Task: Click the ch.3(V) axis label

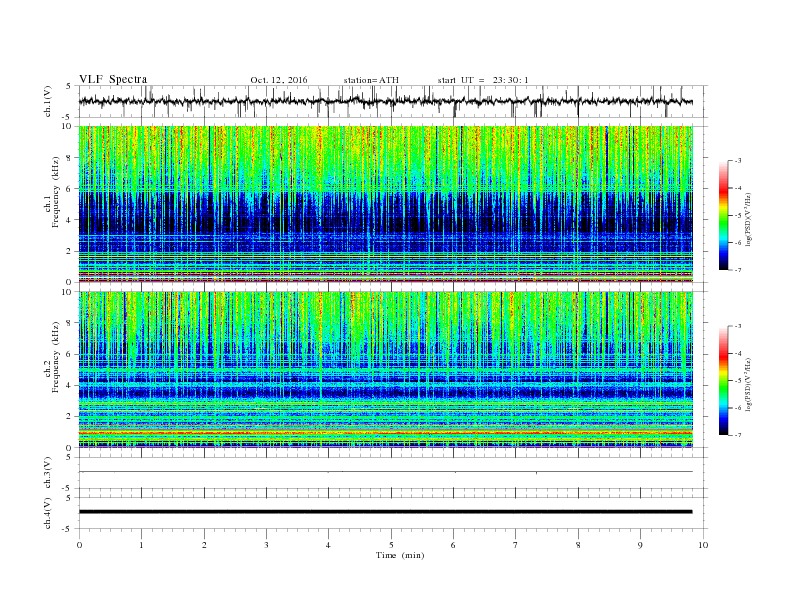Action: tap(48, 473)
